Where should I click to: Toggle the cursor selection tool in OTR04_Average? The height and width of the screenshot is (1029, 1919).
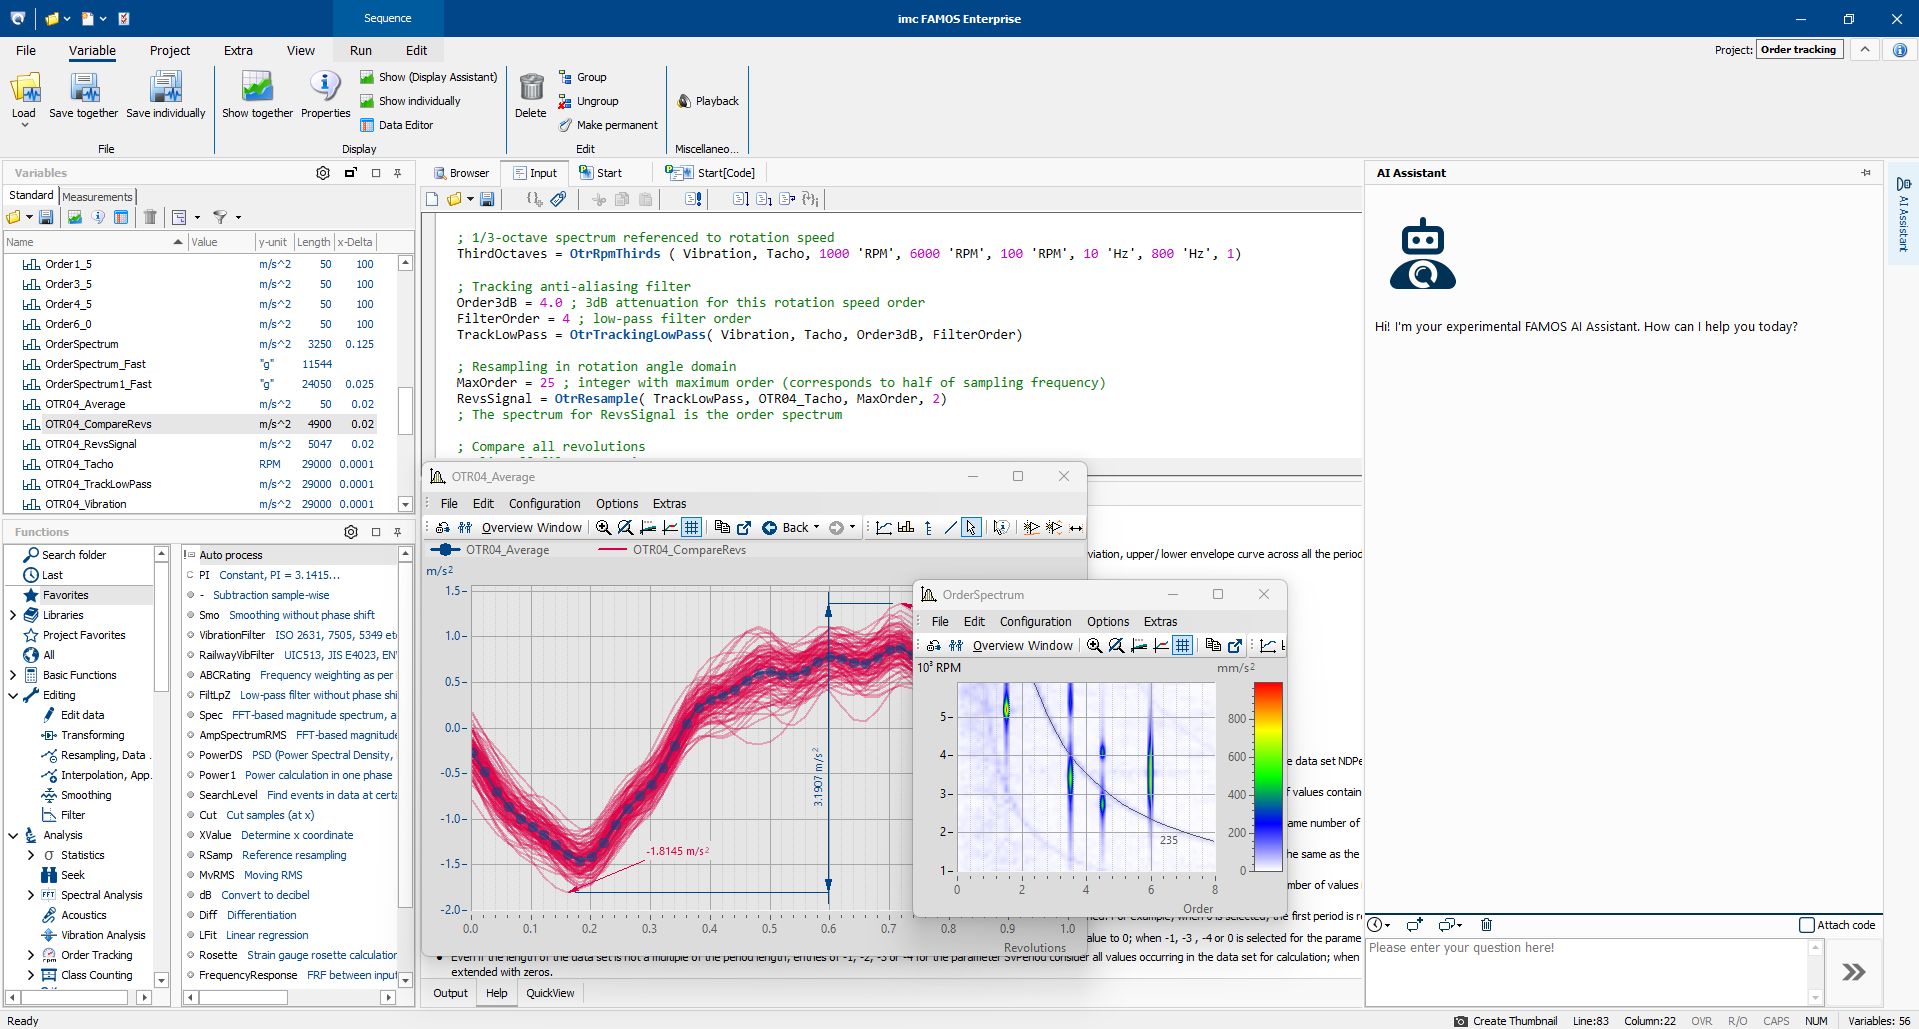(x=971, y=528)
